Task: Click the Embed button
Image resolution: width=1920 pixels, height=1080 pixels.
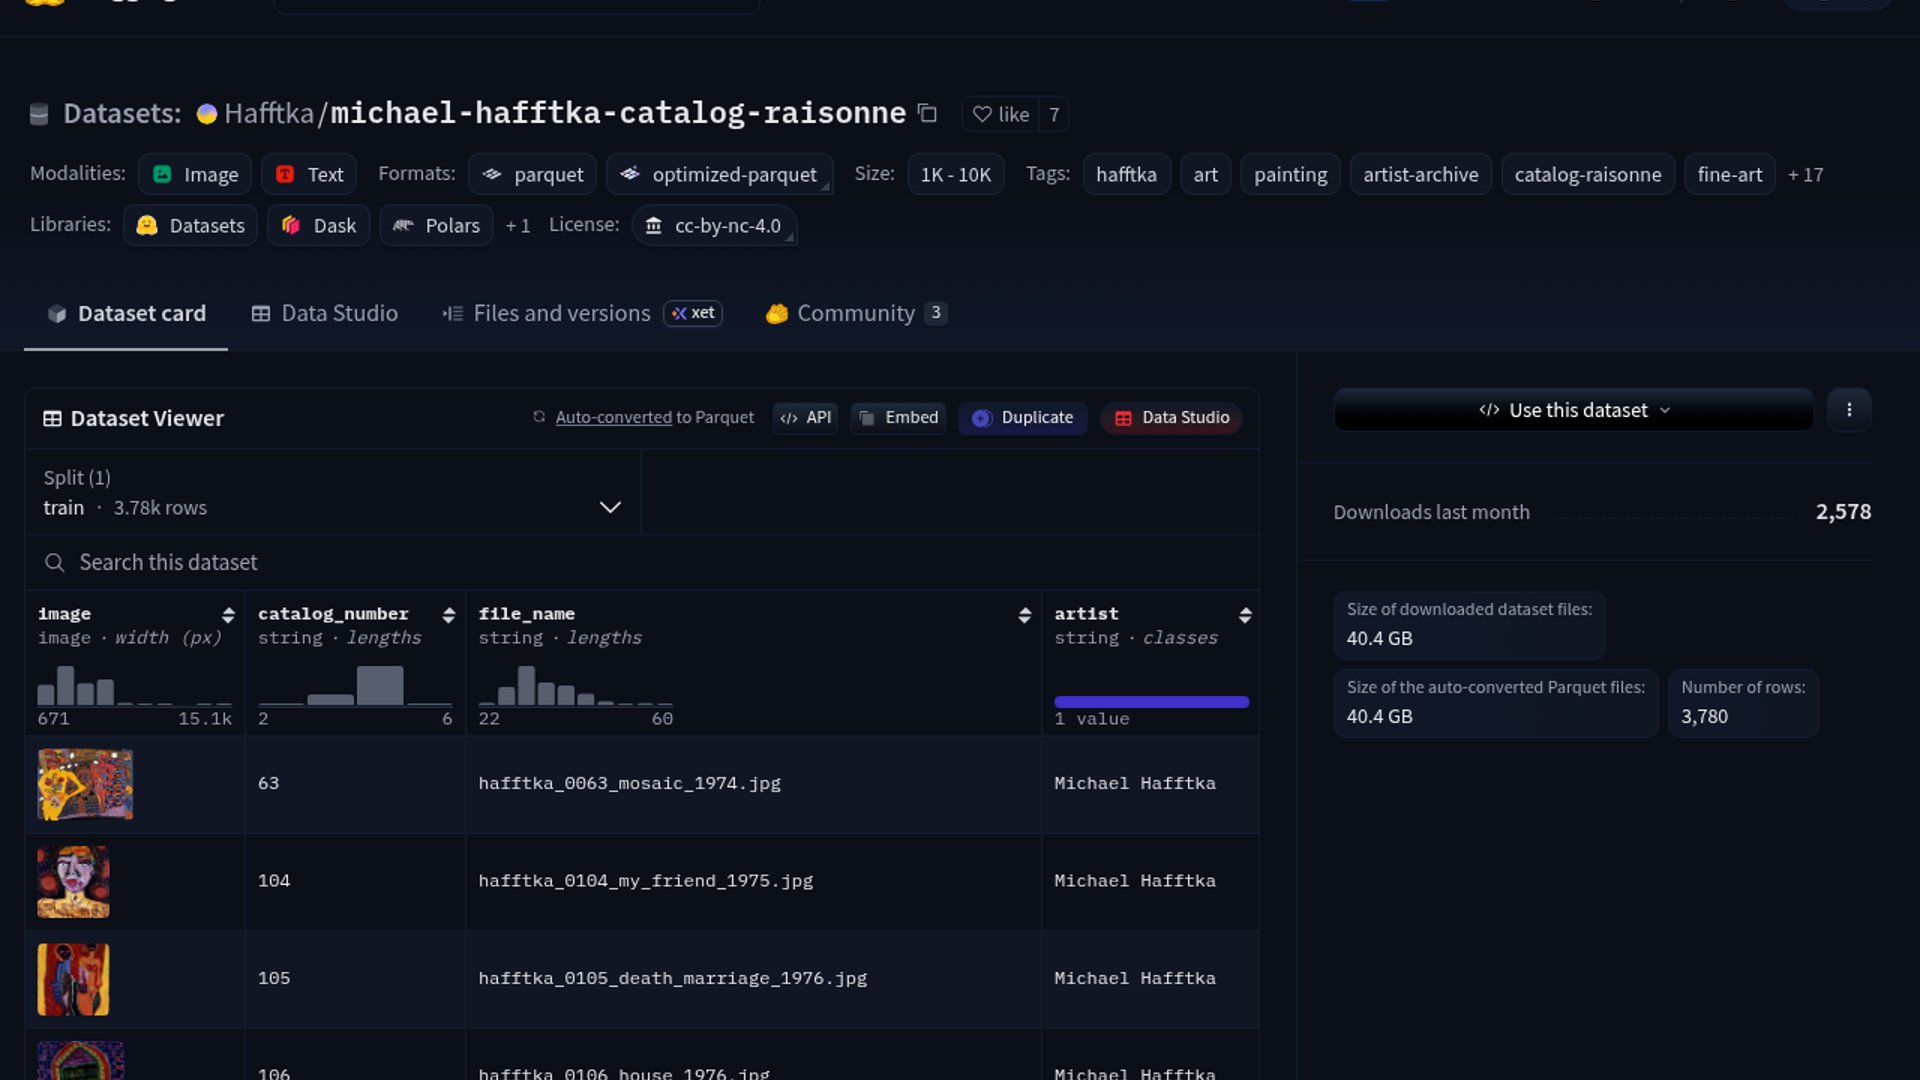Action: (x=899, y=418)
